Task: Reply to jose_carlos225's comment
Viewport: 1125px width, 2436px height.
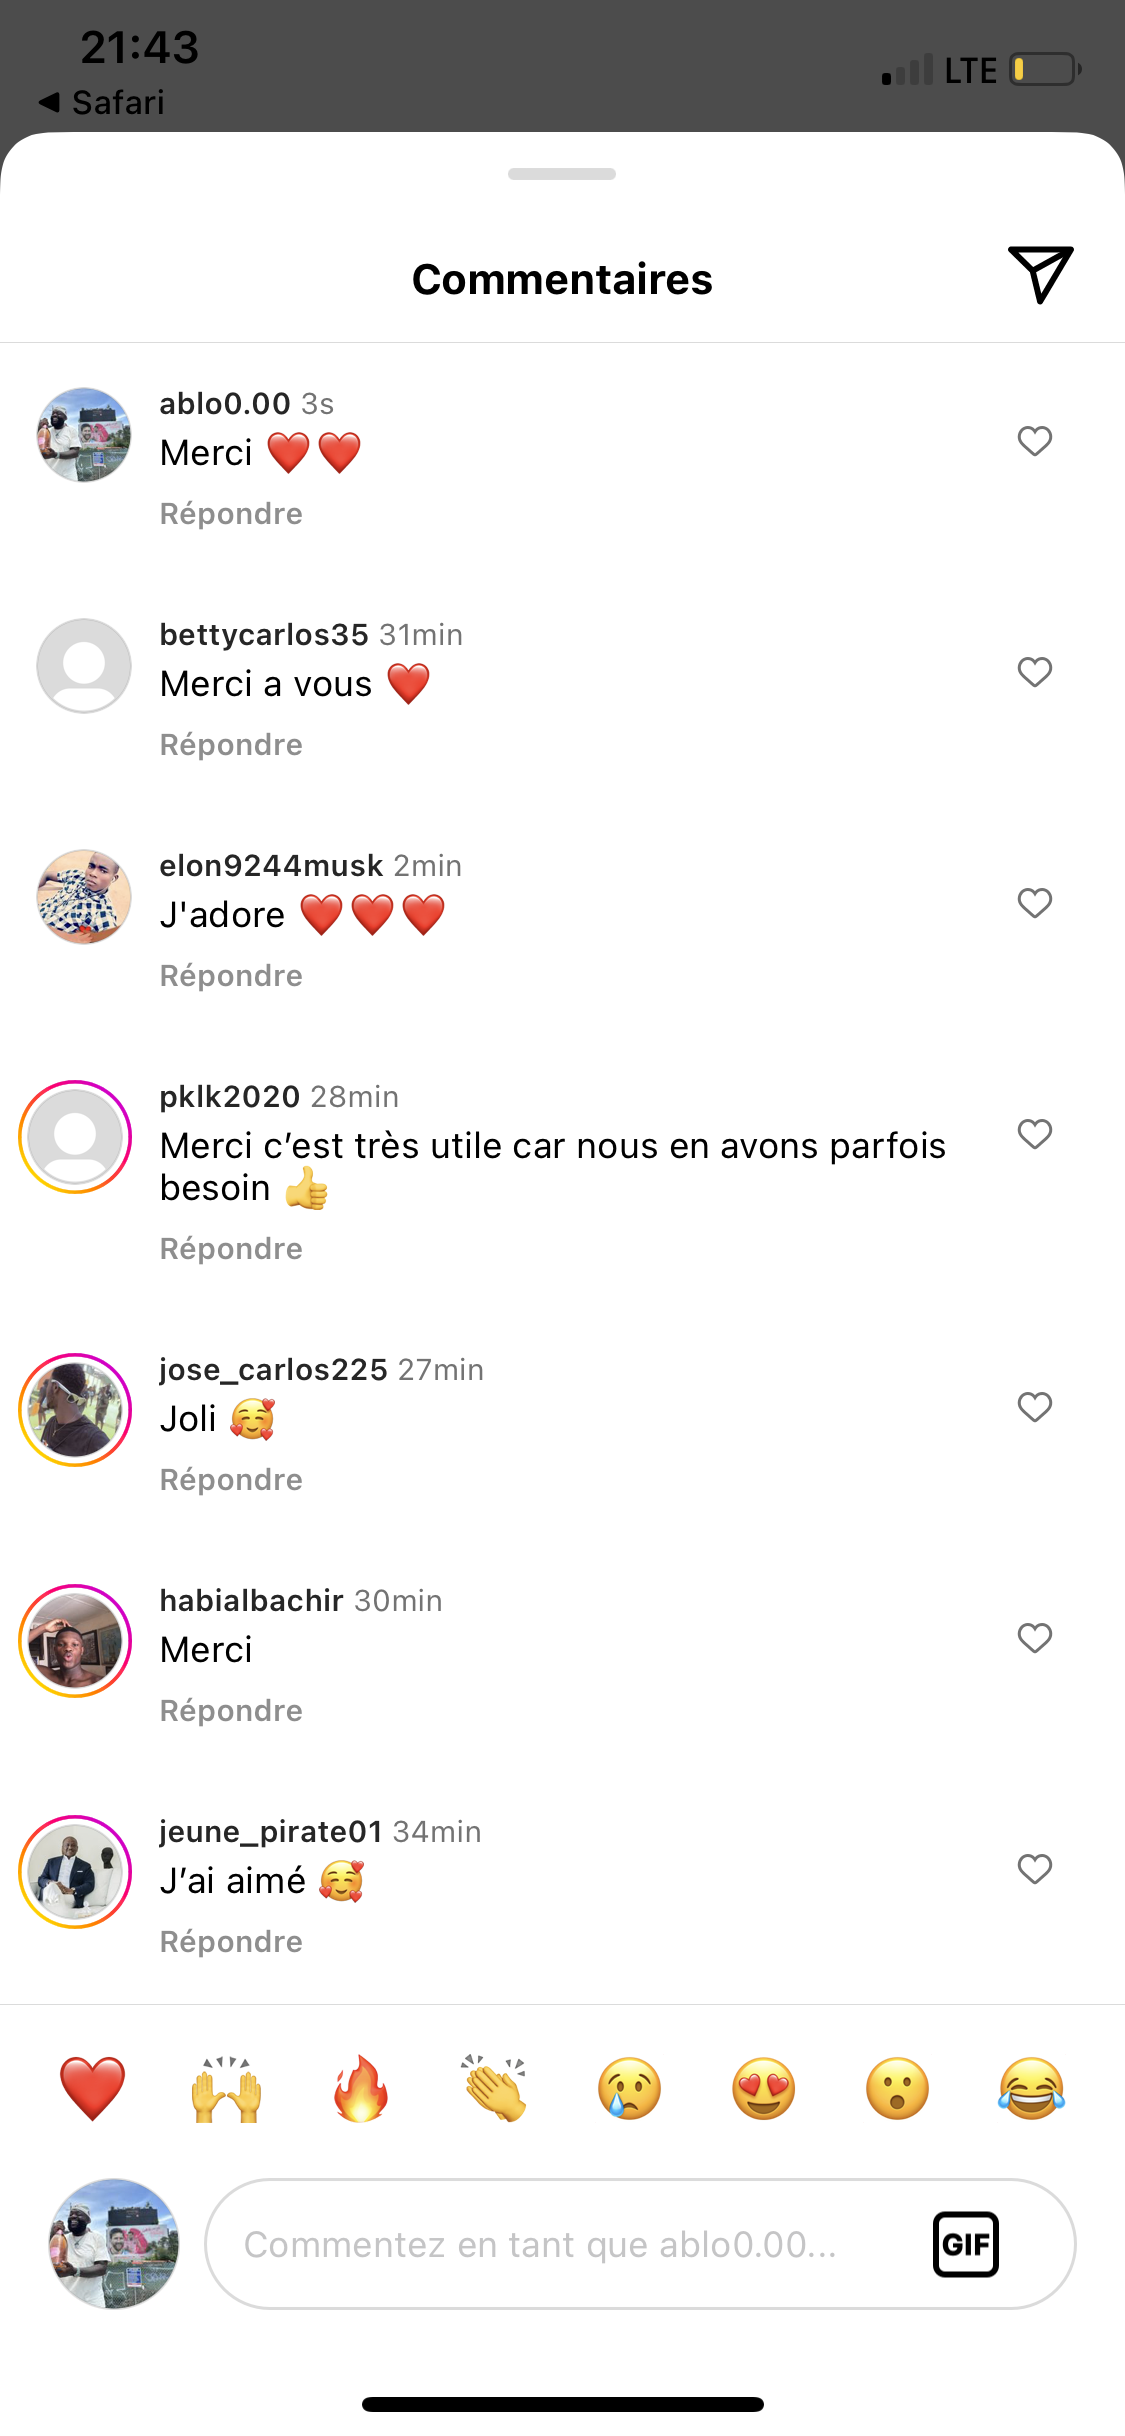Action: coord(231,1480)
